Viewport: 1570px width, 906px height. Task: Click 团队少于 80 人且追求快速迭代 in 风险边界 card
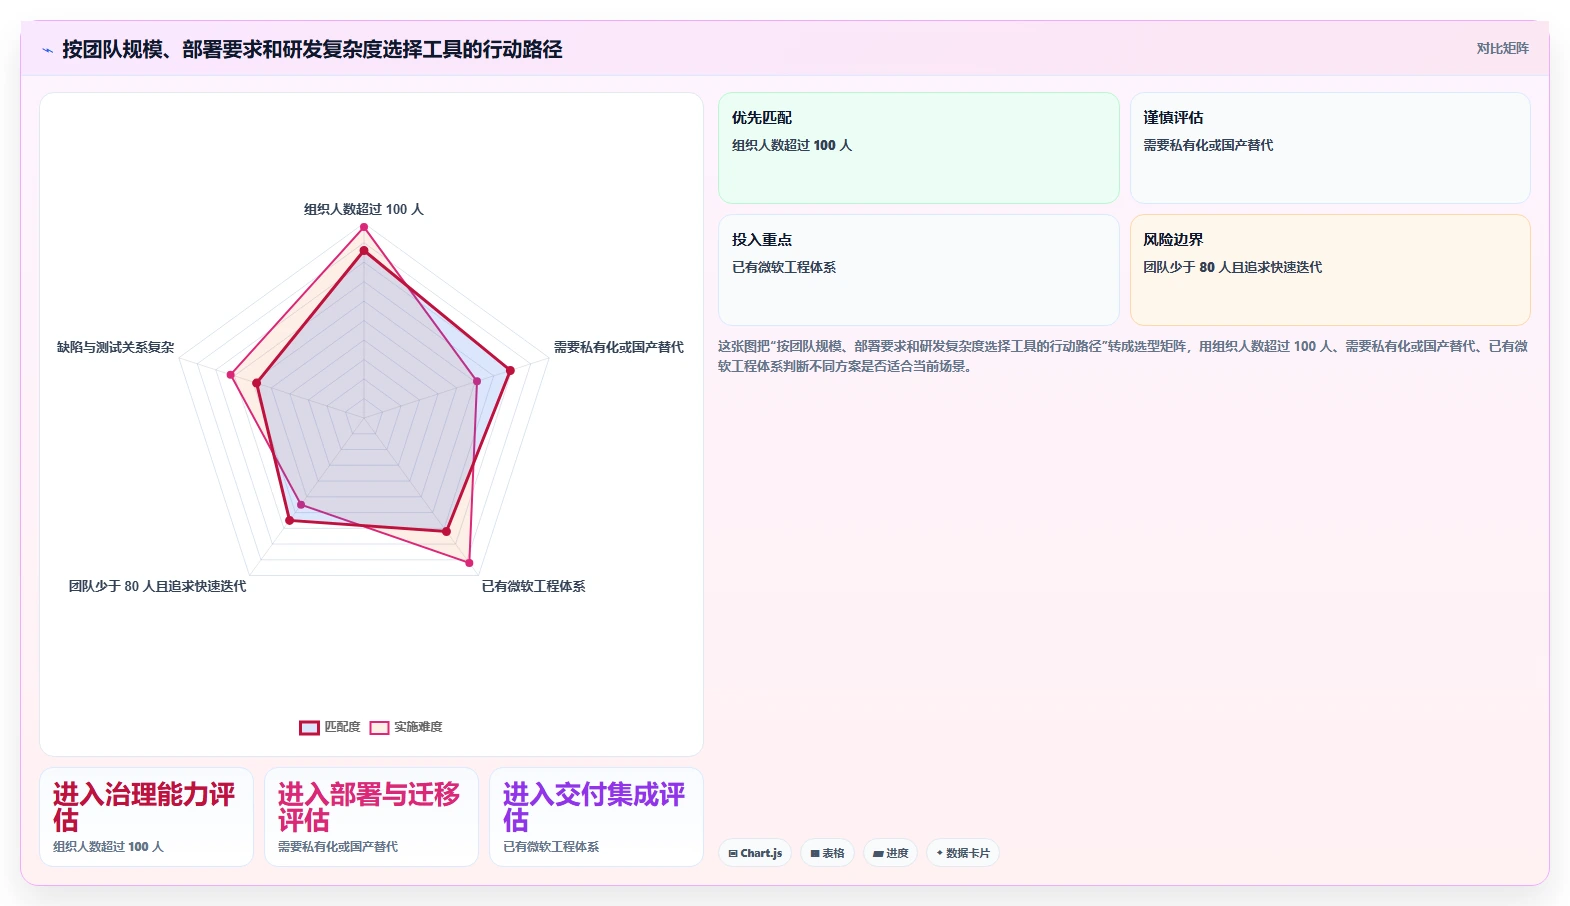pos(1232,267)
